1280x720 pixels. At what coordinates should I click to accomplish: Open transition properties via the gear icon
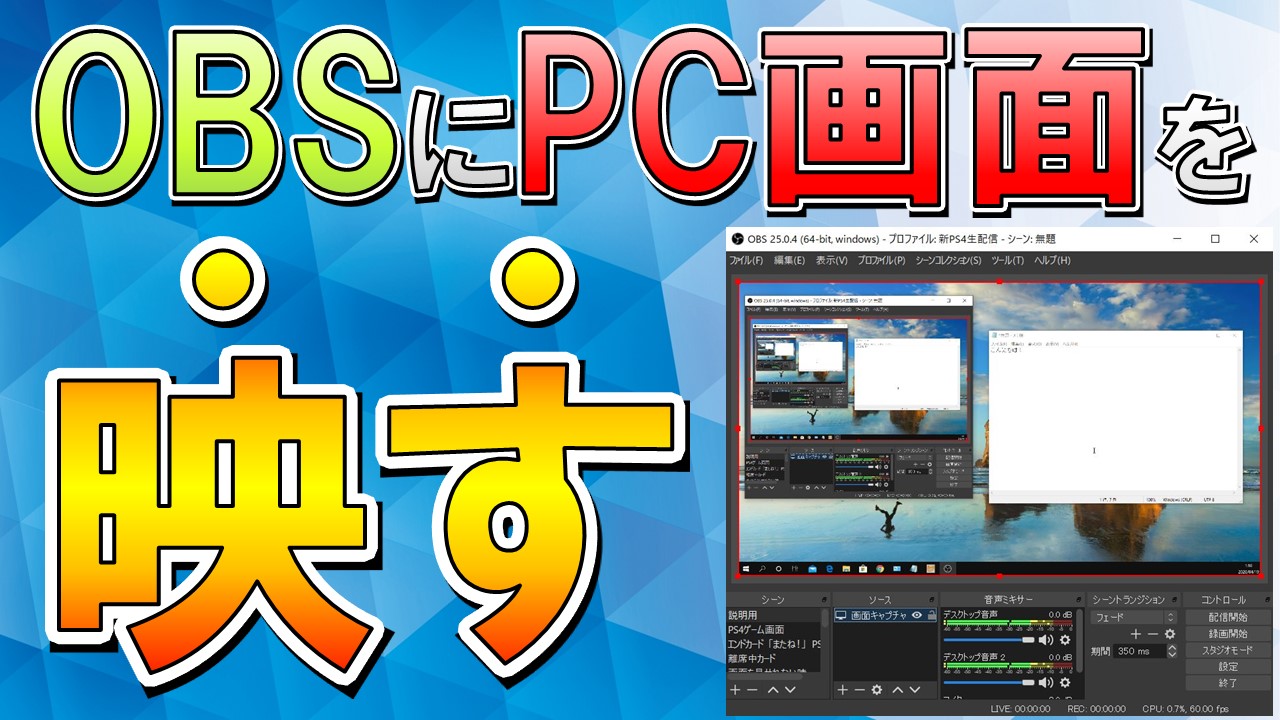1170,634
